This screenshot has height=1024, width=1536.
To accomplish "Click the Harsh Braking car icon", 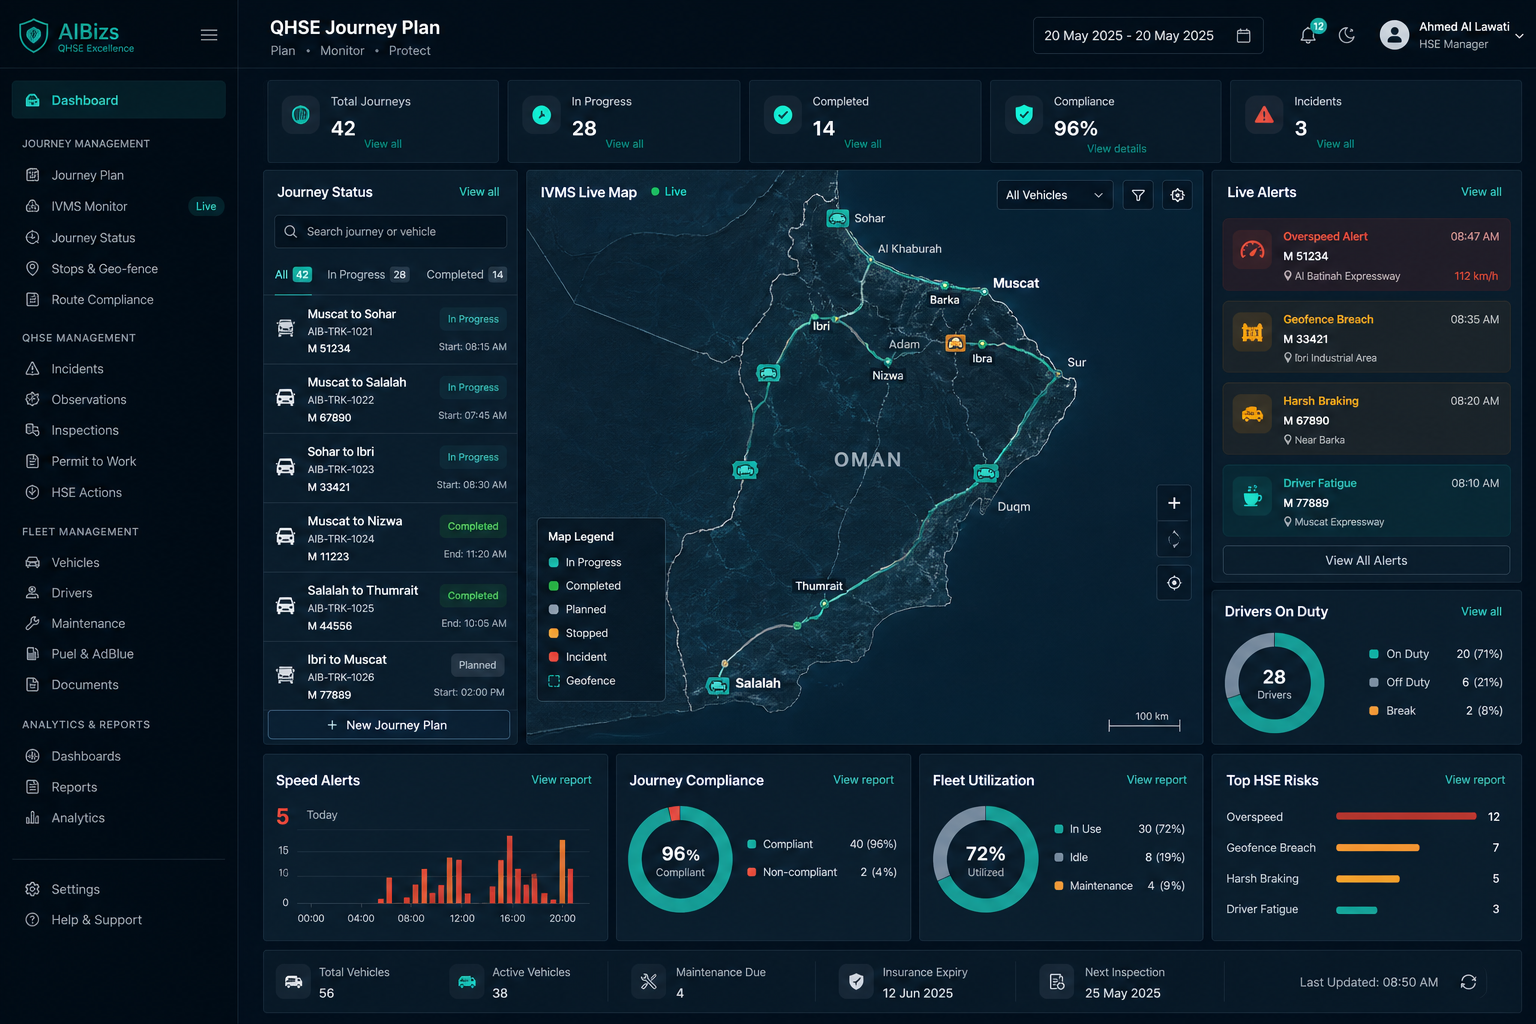I will point(1252,414).
